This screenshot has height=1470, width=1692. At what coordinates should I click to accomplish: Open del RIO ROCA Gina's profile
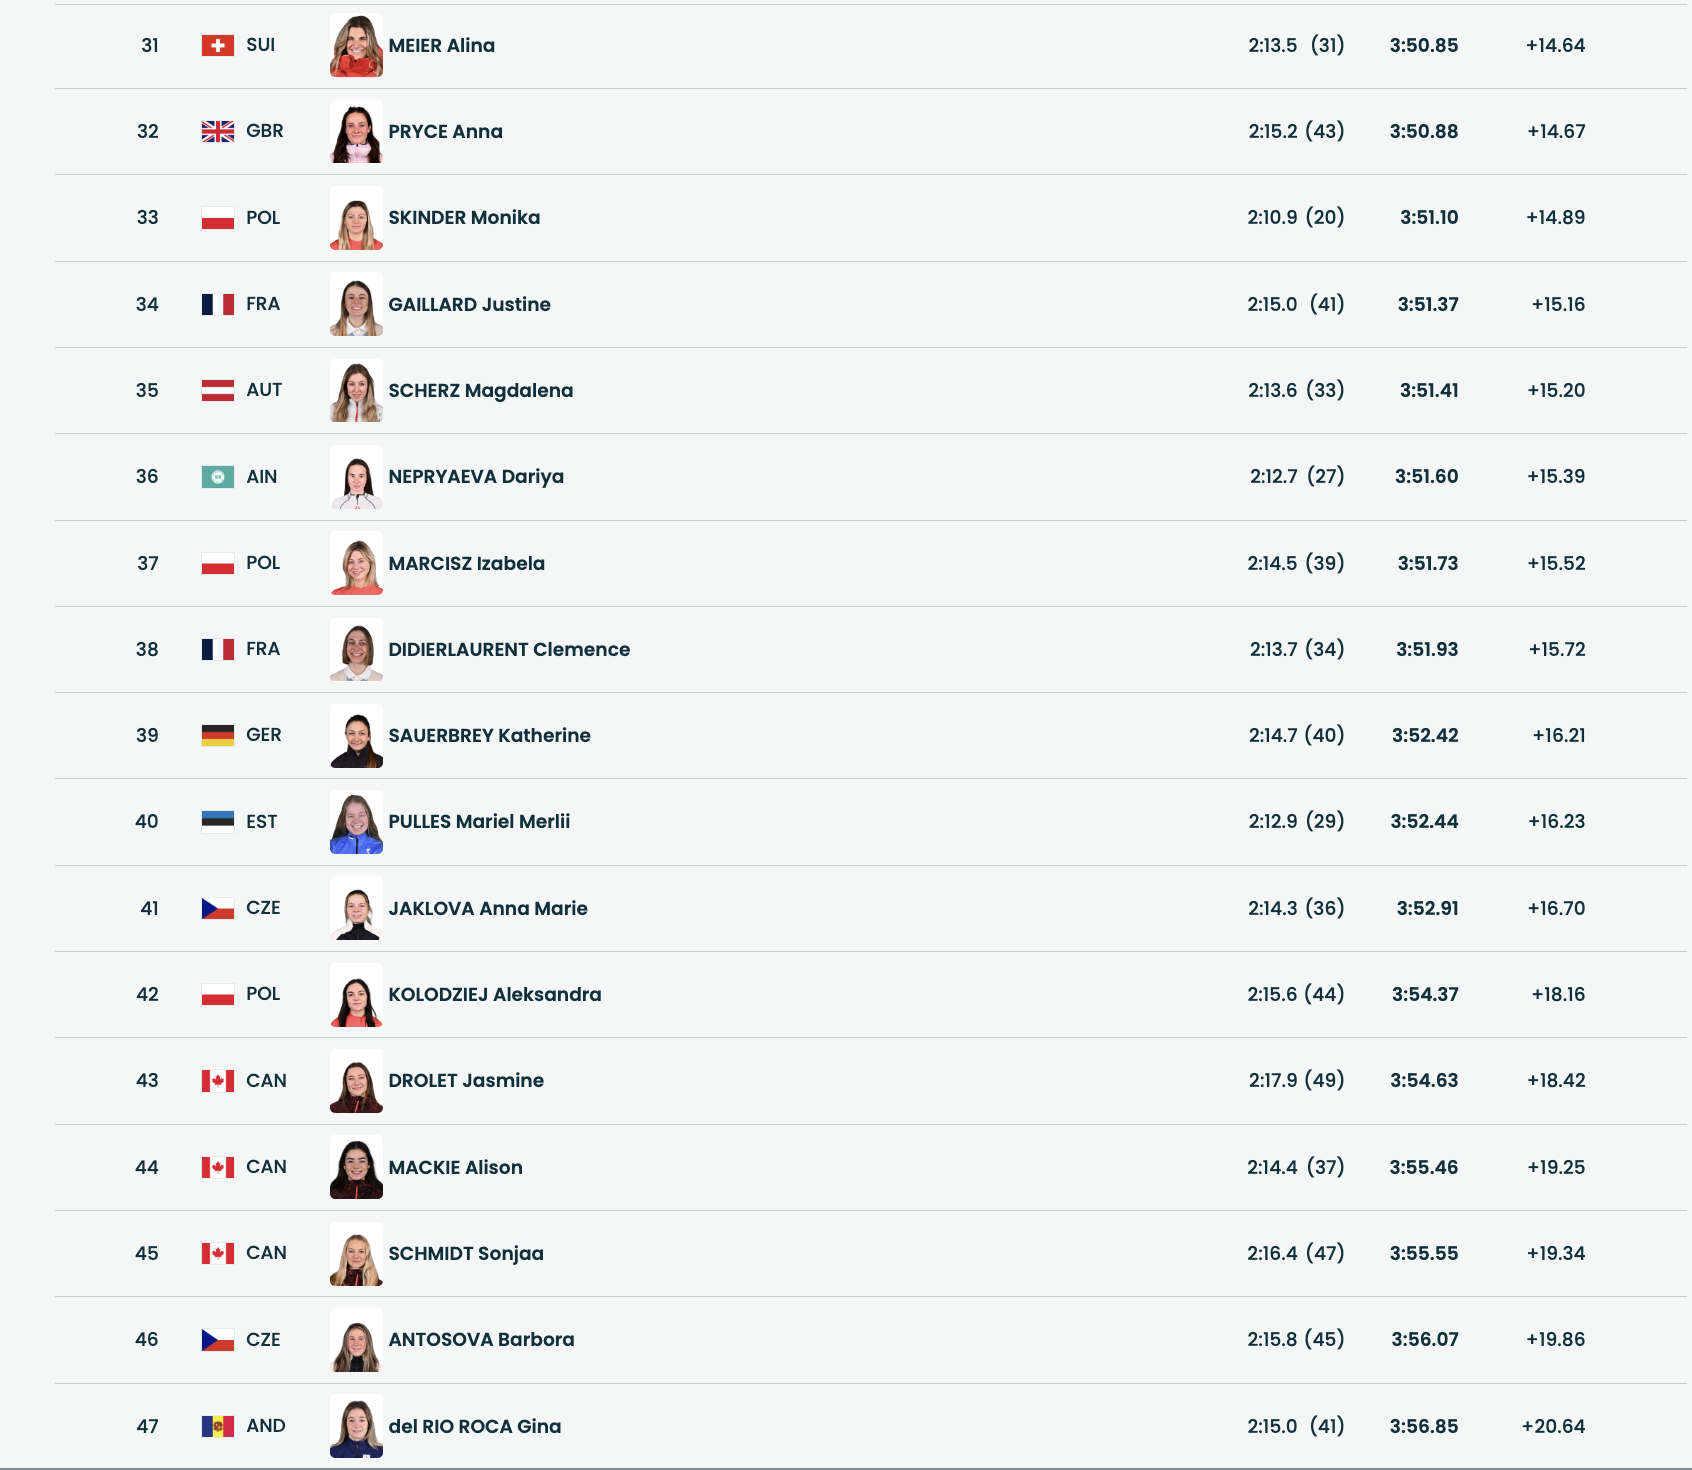tap(475, 1427)
